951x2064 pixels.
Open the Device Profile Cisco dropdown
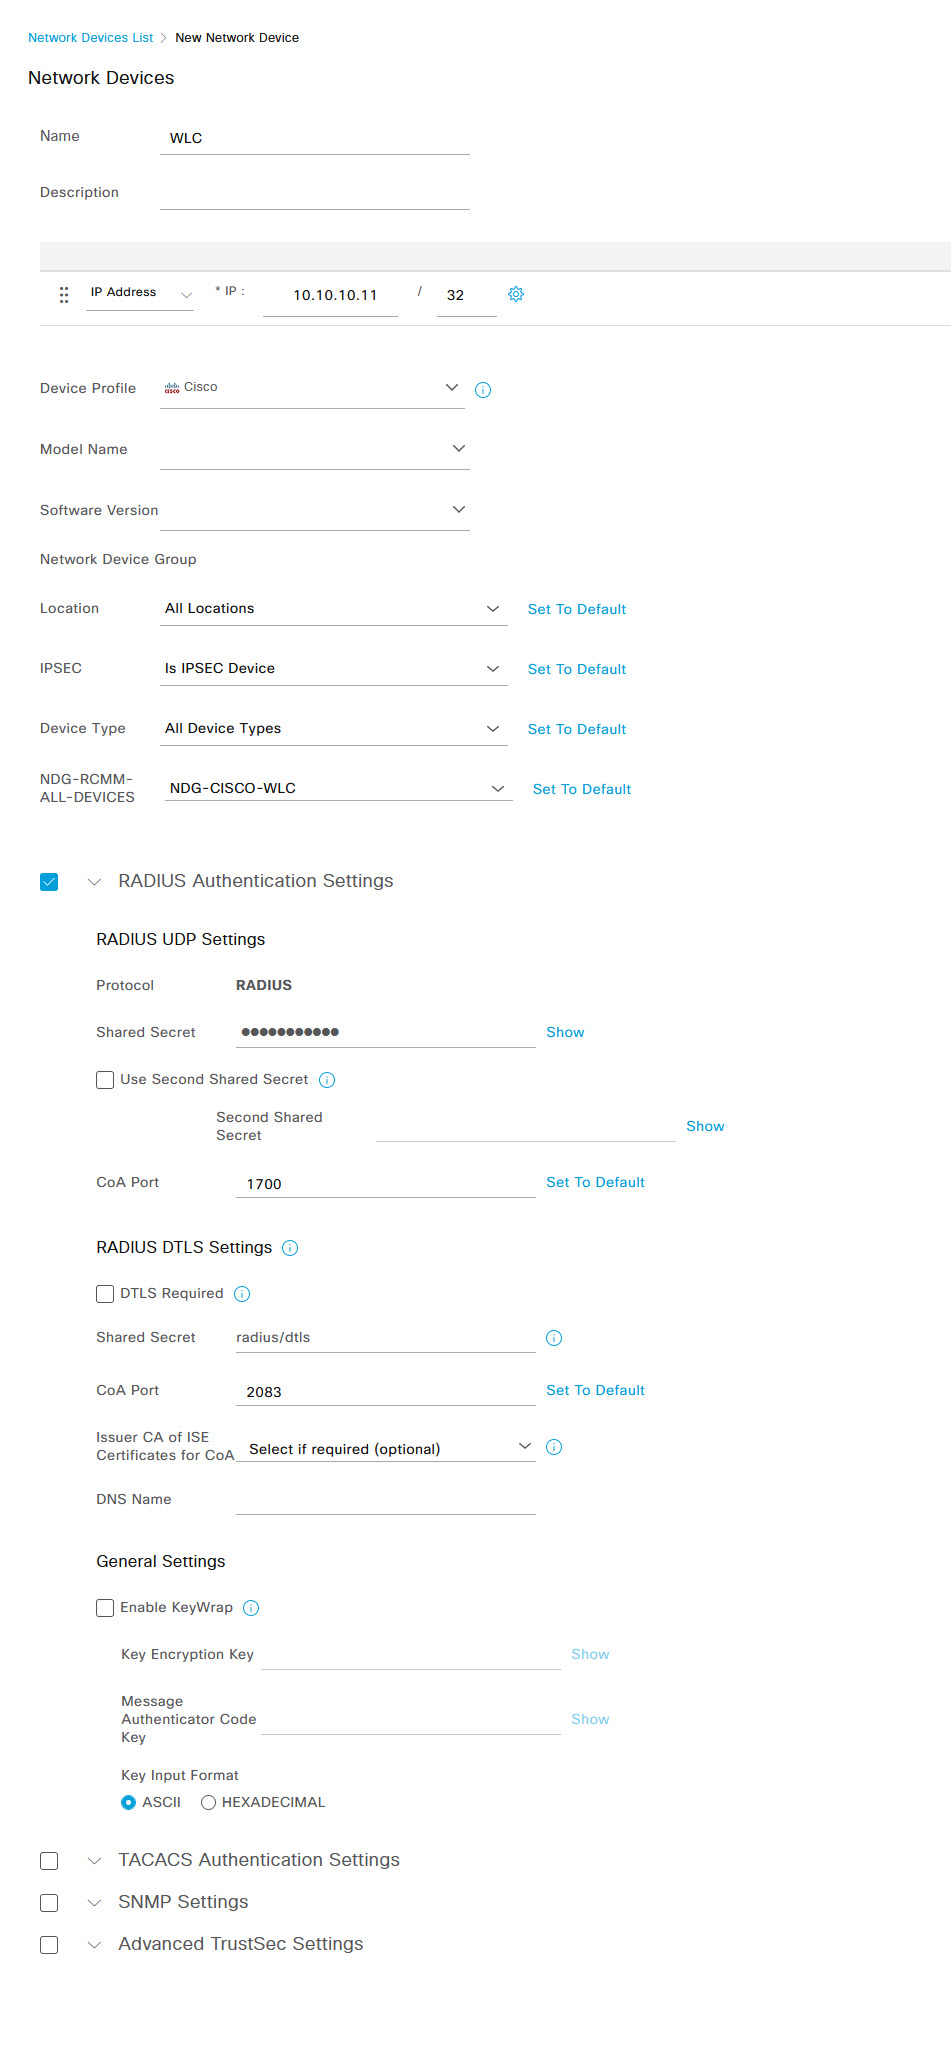(312, 388)
